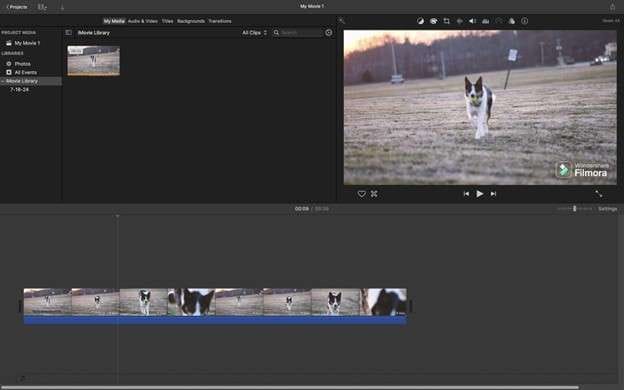Toggle the libraries sidebar icon

tap(68, 33)
